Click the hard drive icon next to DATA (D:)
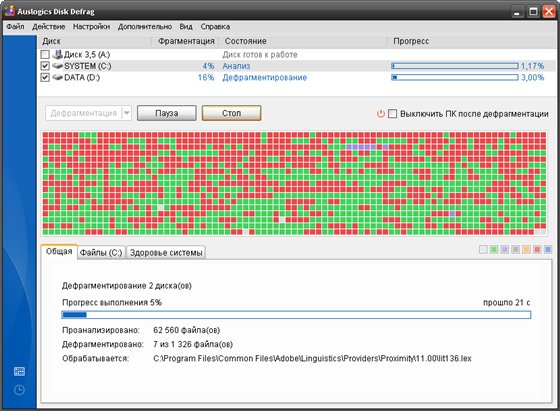The height and width of the screenshot is (411, 560). point(57,77)
